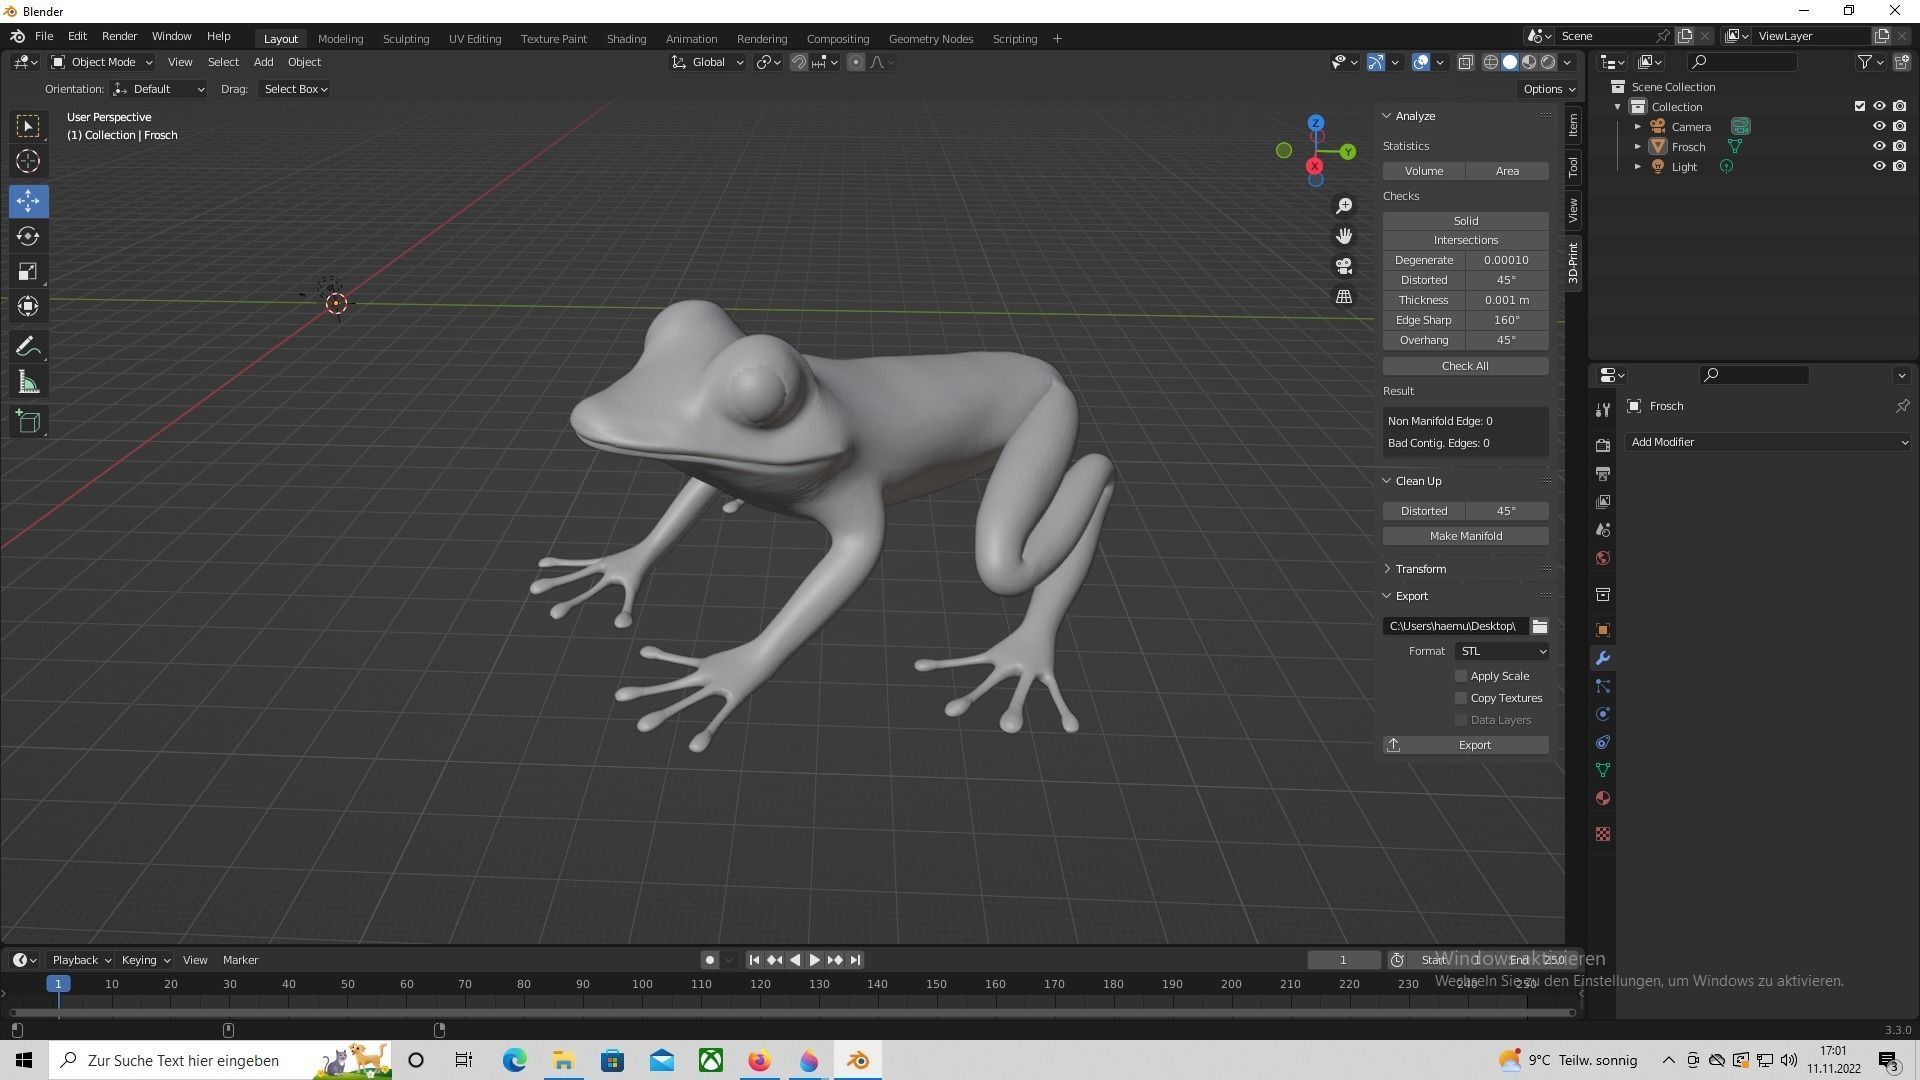The width and height of the screenshot is (1920, 1080).
Task: Switch to orthographic grid view icon
Action: point(1344,297)
